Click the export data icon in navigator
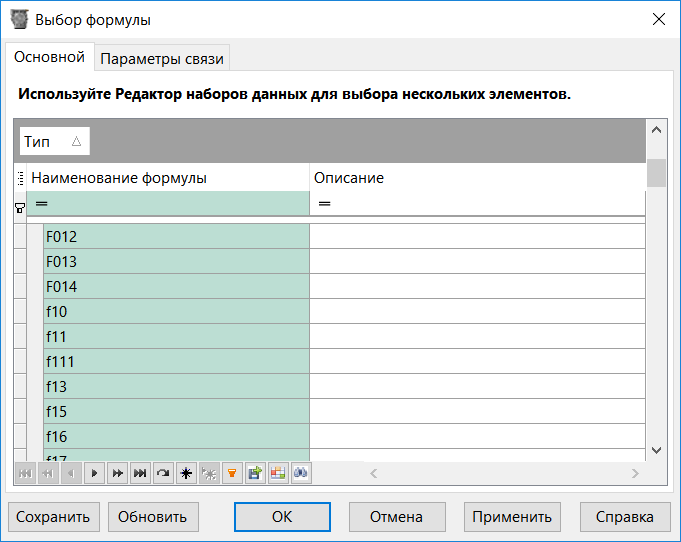Screen dimensions: 681x542 (255, 473)
